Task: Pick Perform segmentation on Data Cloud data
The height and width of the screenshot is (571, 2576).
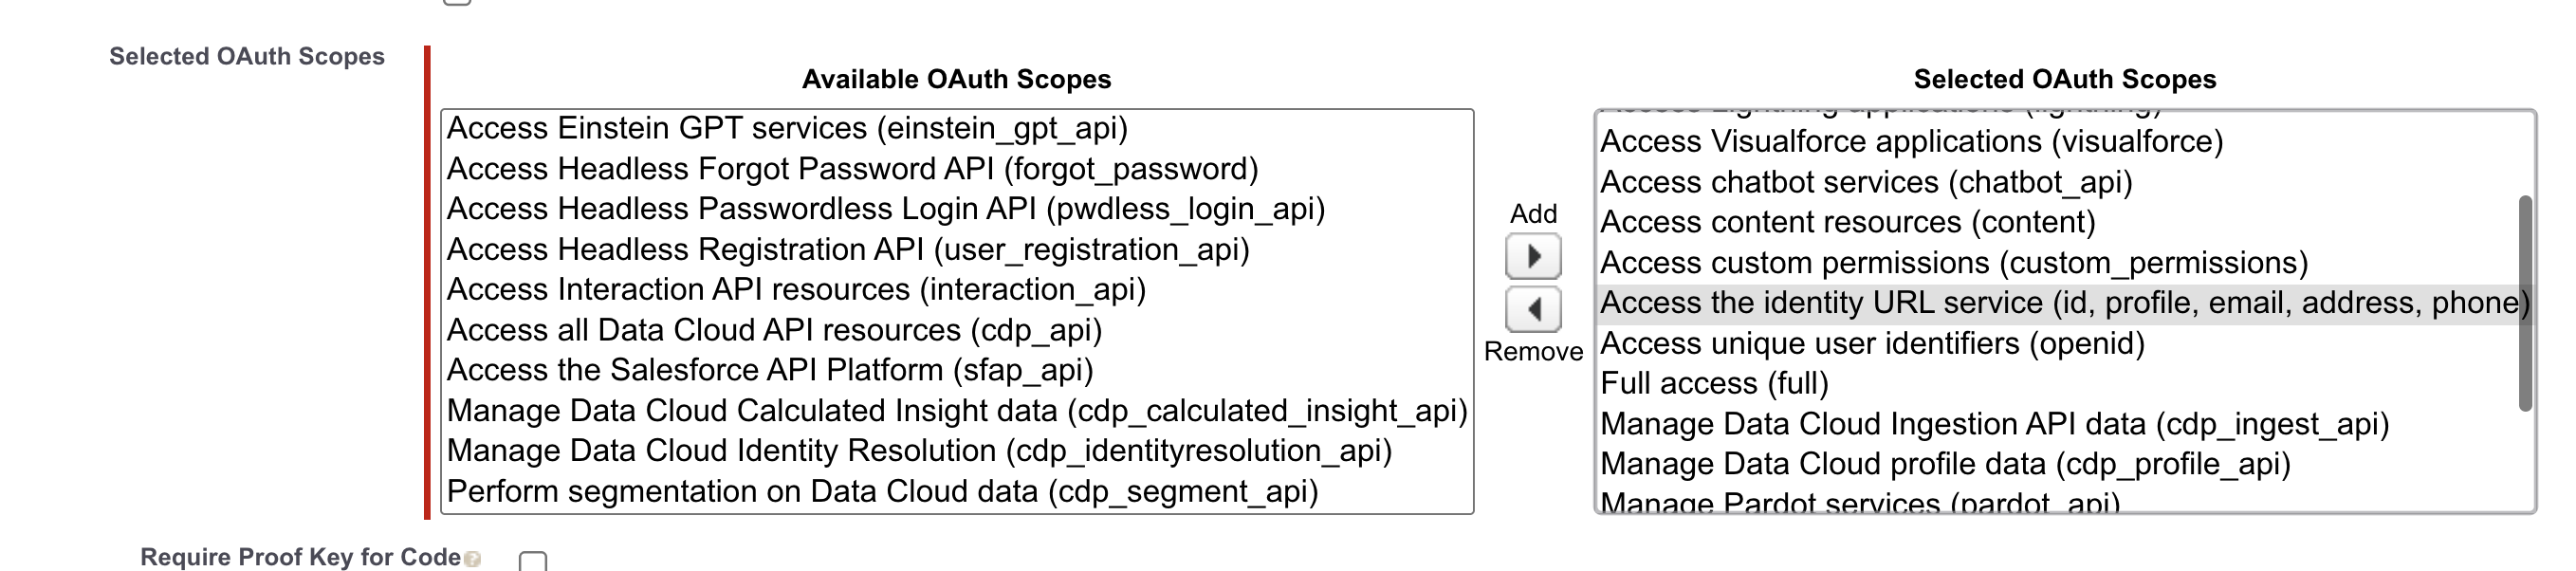Action: point(882,492)
